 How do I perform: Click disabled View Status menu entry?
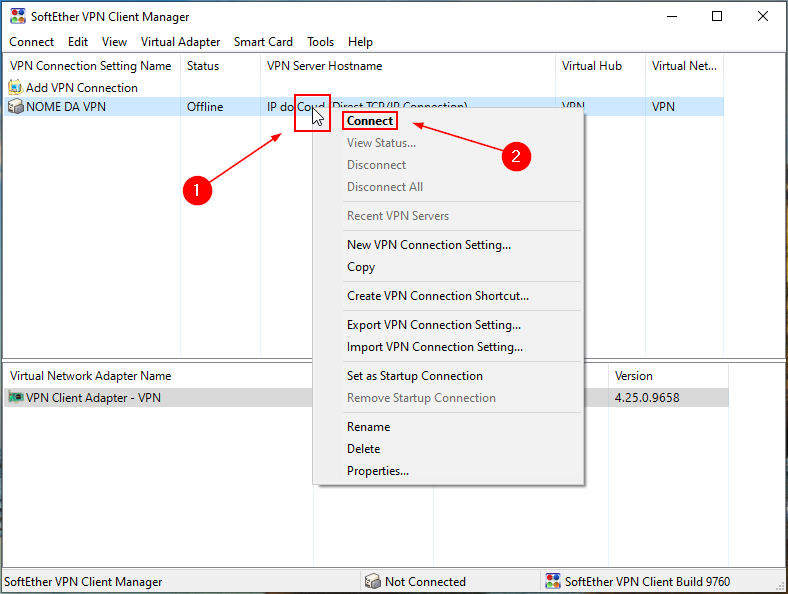pos(381,143)
